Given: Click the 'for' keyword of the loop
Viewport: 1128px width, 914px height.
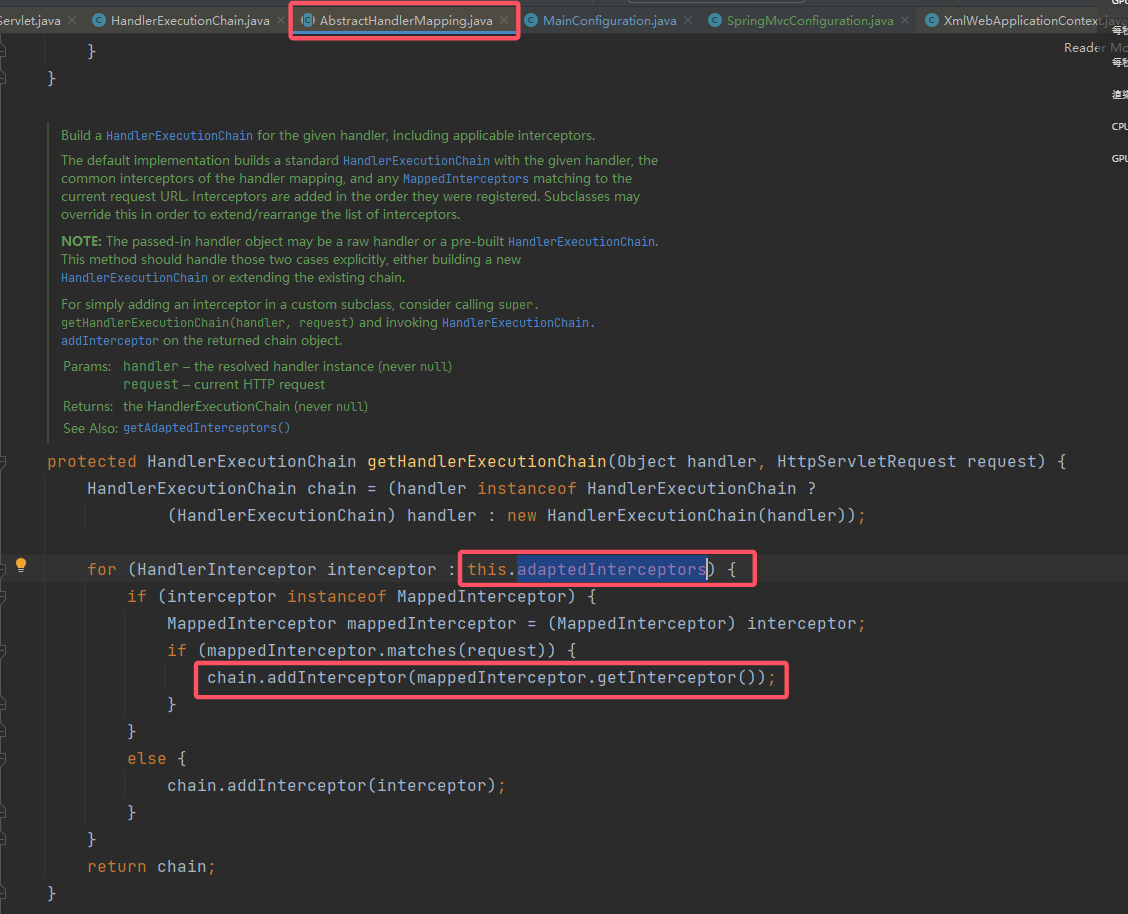Looking at the screenshot, I should click(101, 570).
